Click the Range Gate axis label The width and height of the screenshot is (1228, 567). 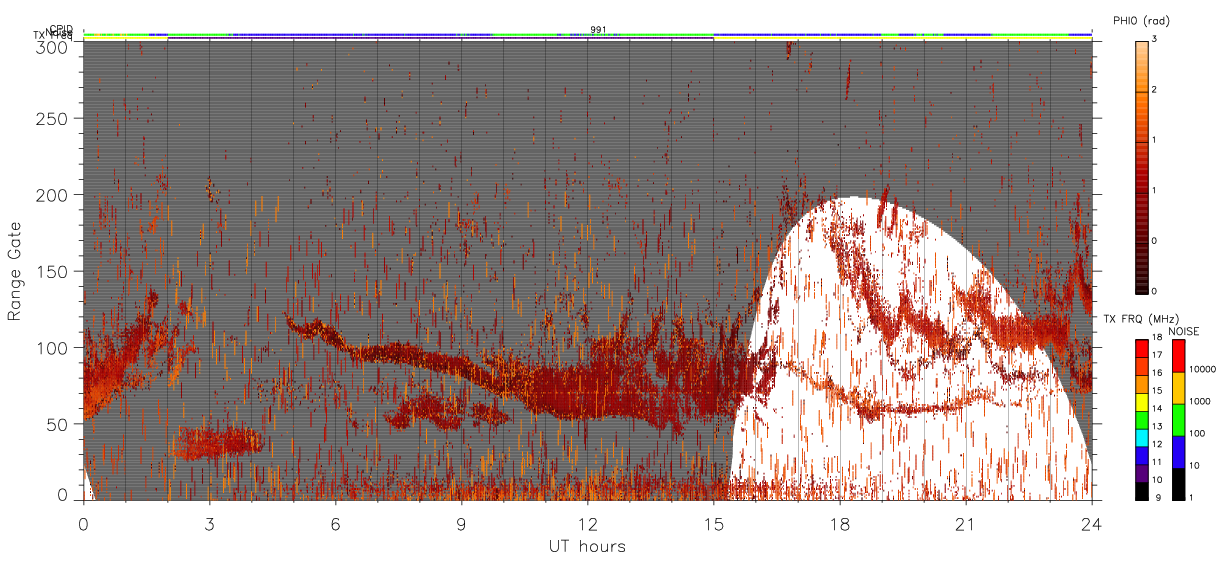coord(15,272)
